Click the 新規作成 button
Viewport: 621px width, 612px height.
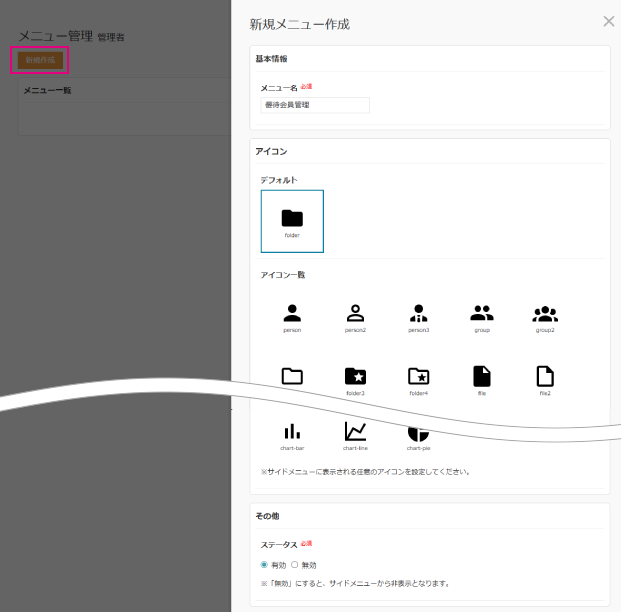point(40,60)
